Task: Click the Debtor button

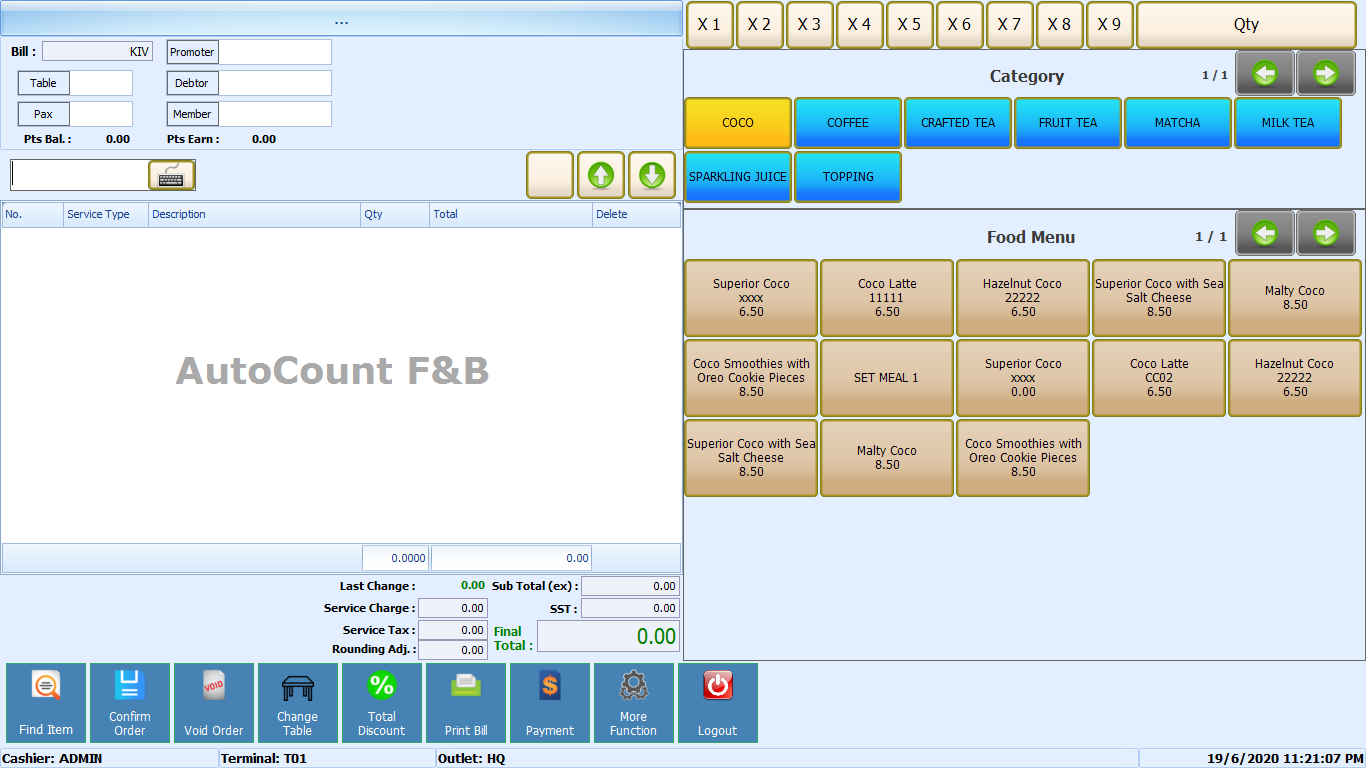Action: 192,83
